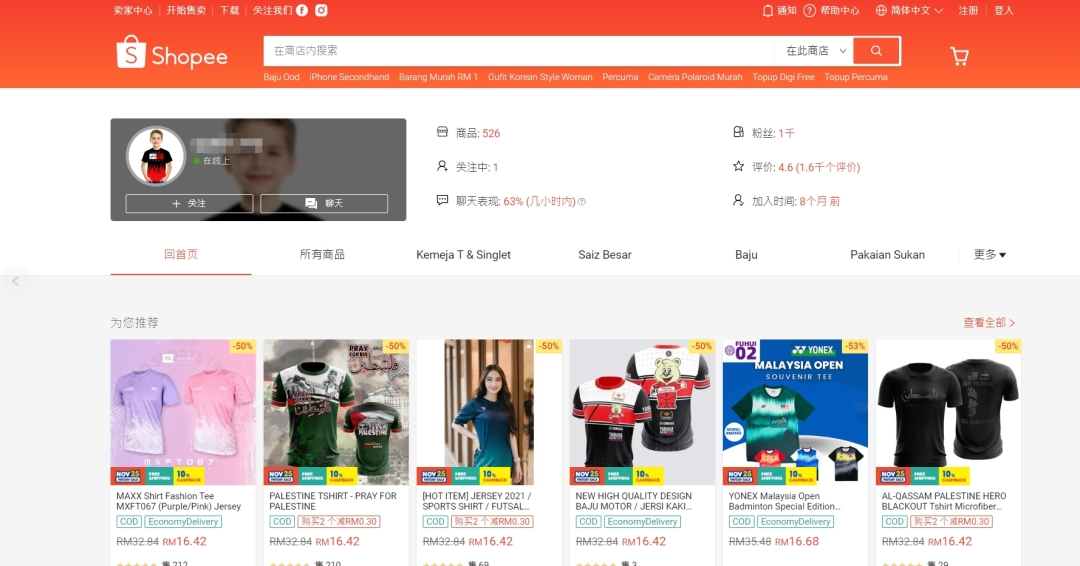
Task: Click the shop avatar picture
Action: pos(156,156)
